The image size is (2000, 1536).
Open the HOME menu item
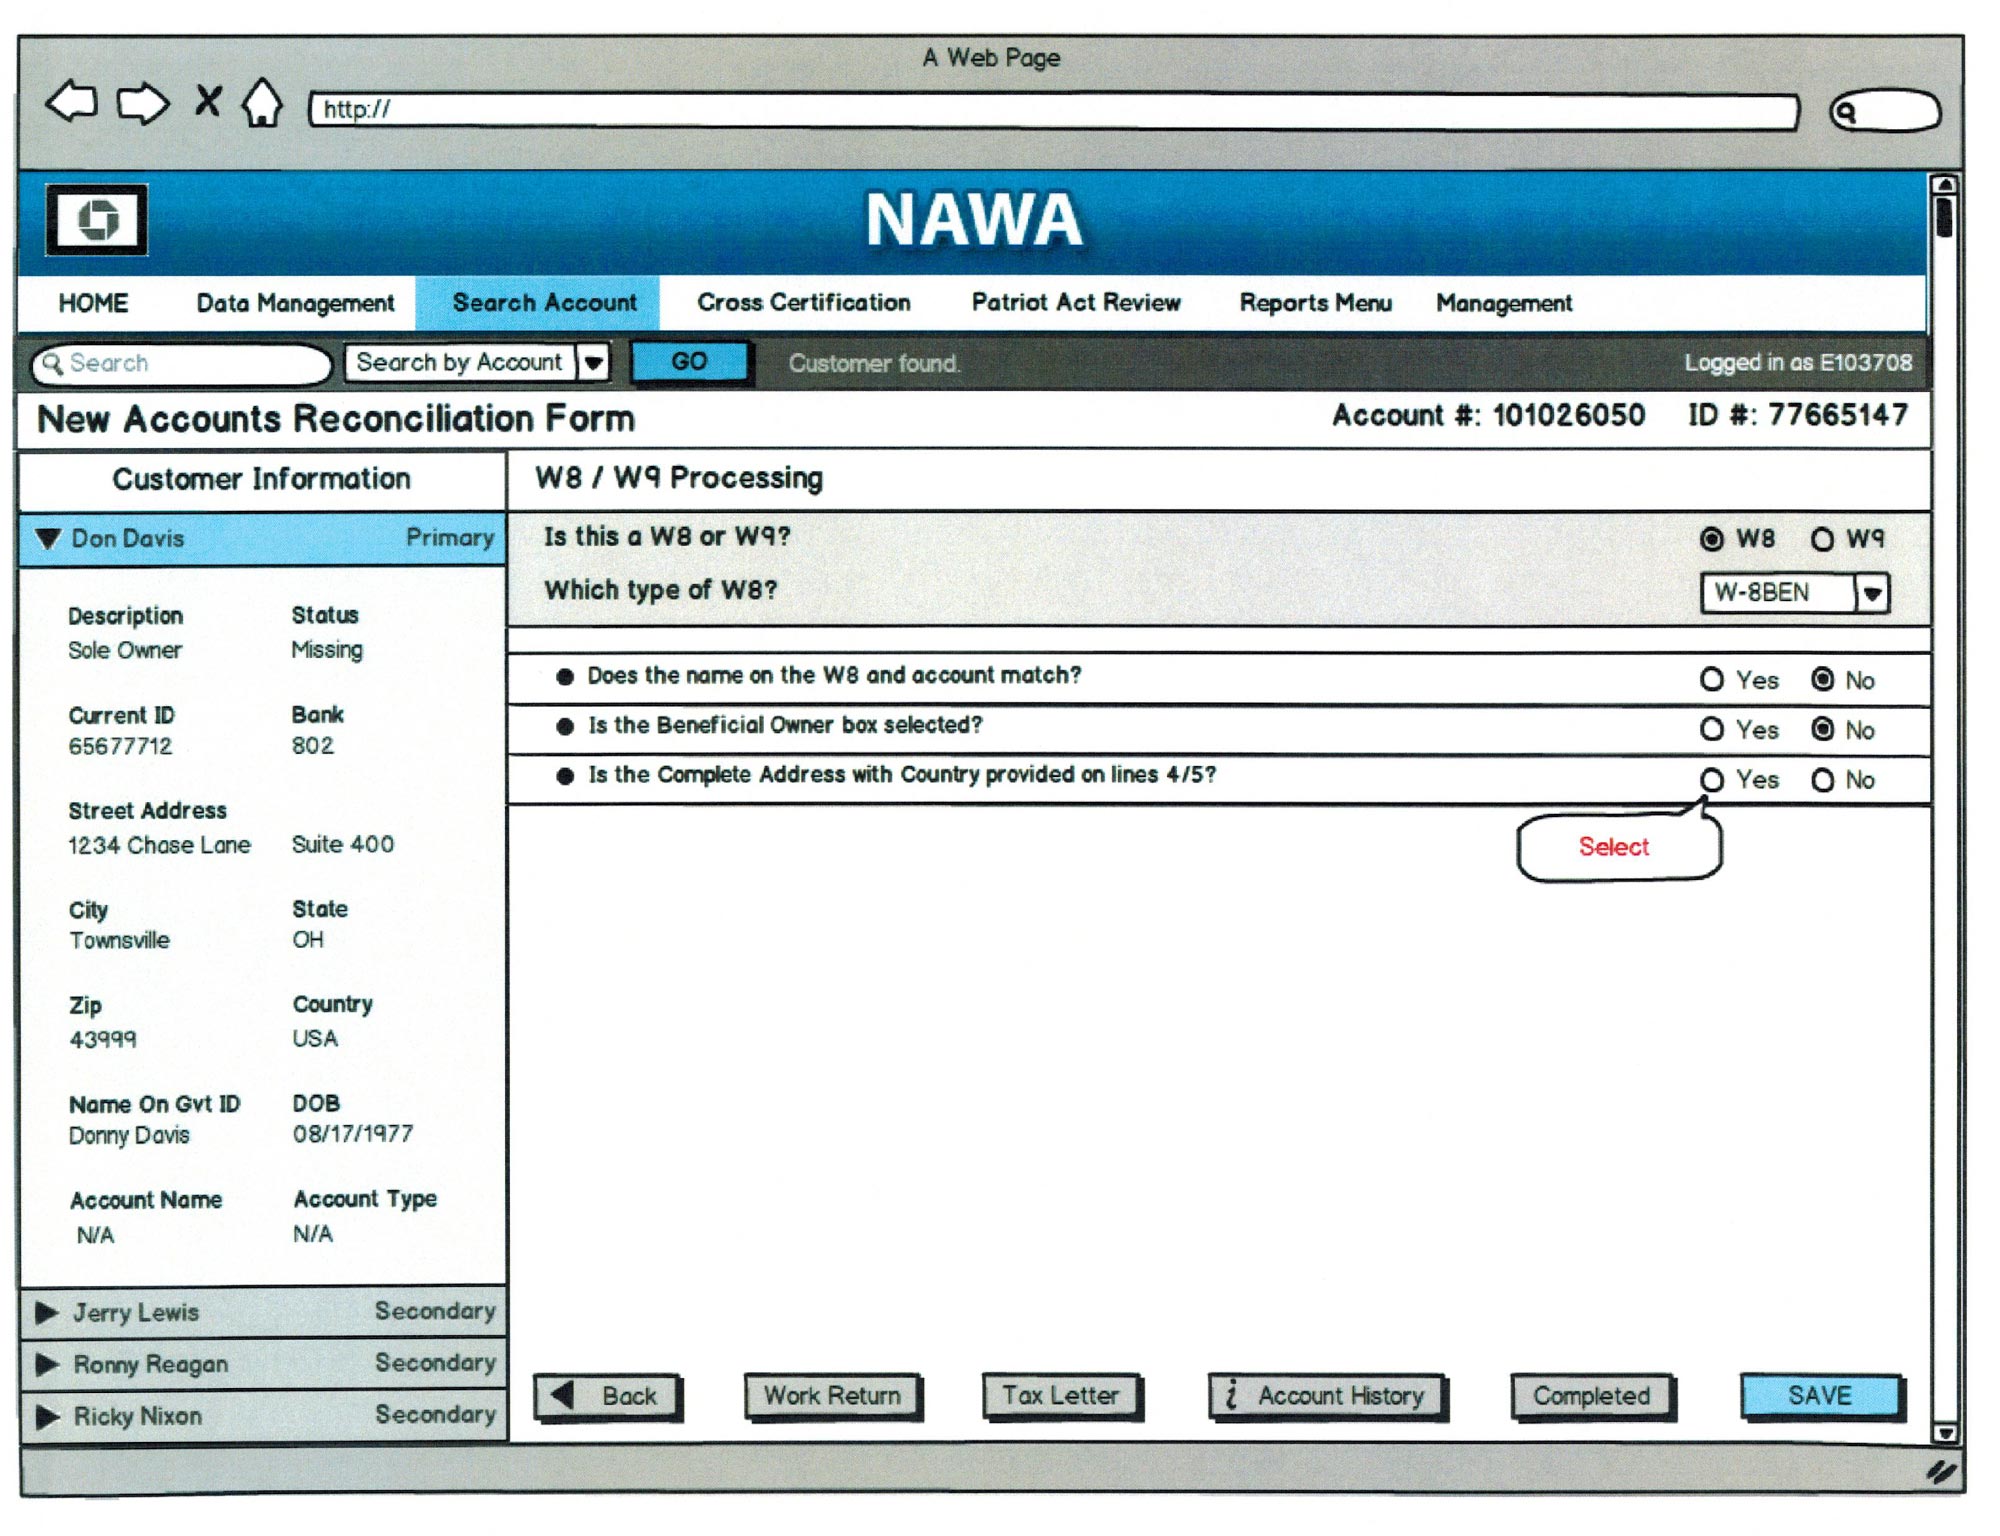coord(93,303)
